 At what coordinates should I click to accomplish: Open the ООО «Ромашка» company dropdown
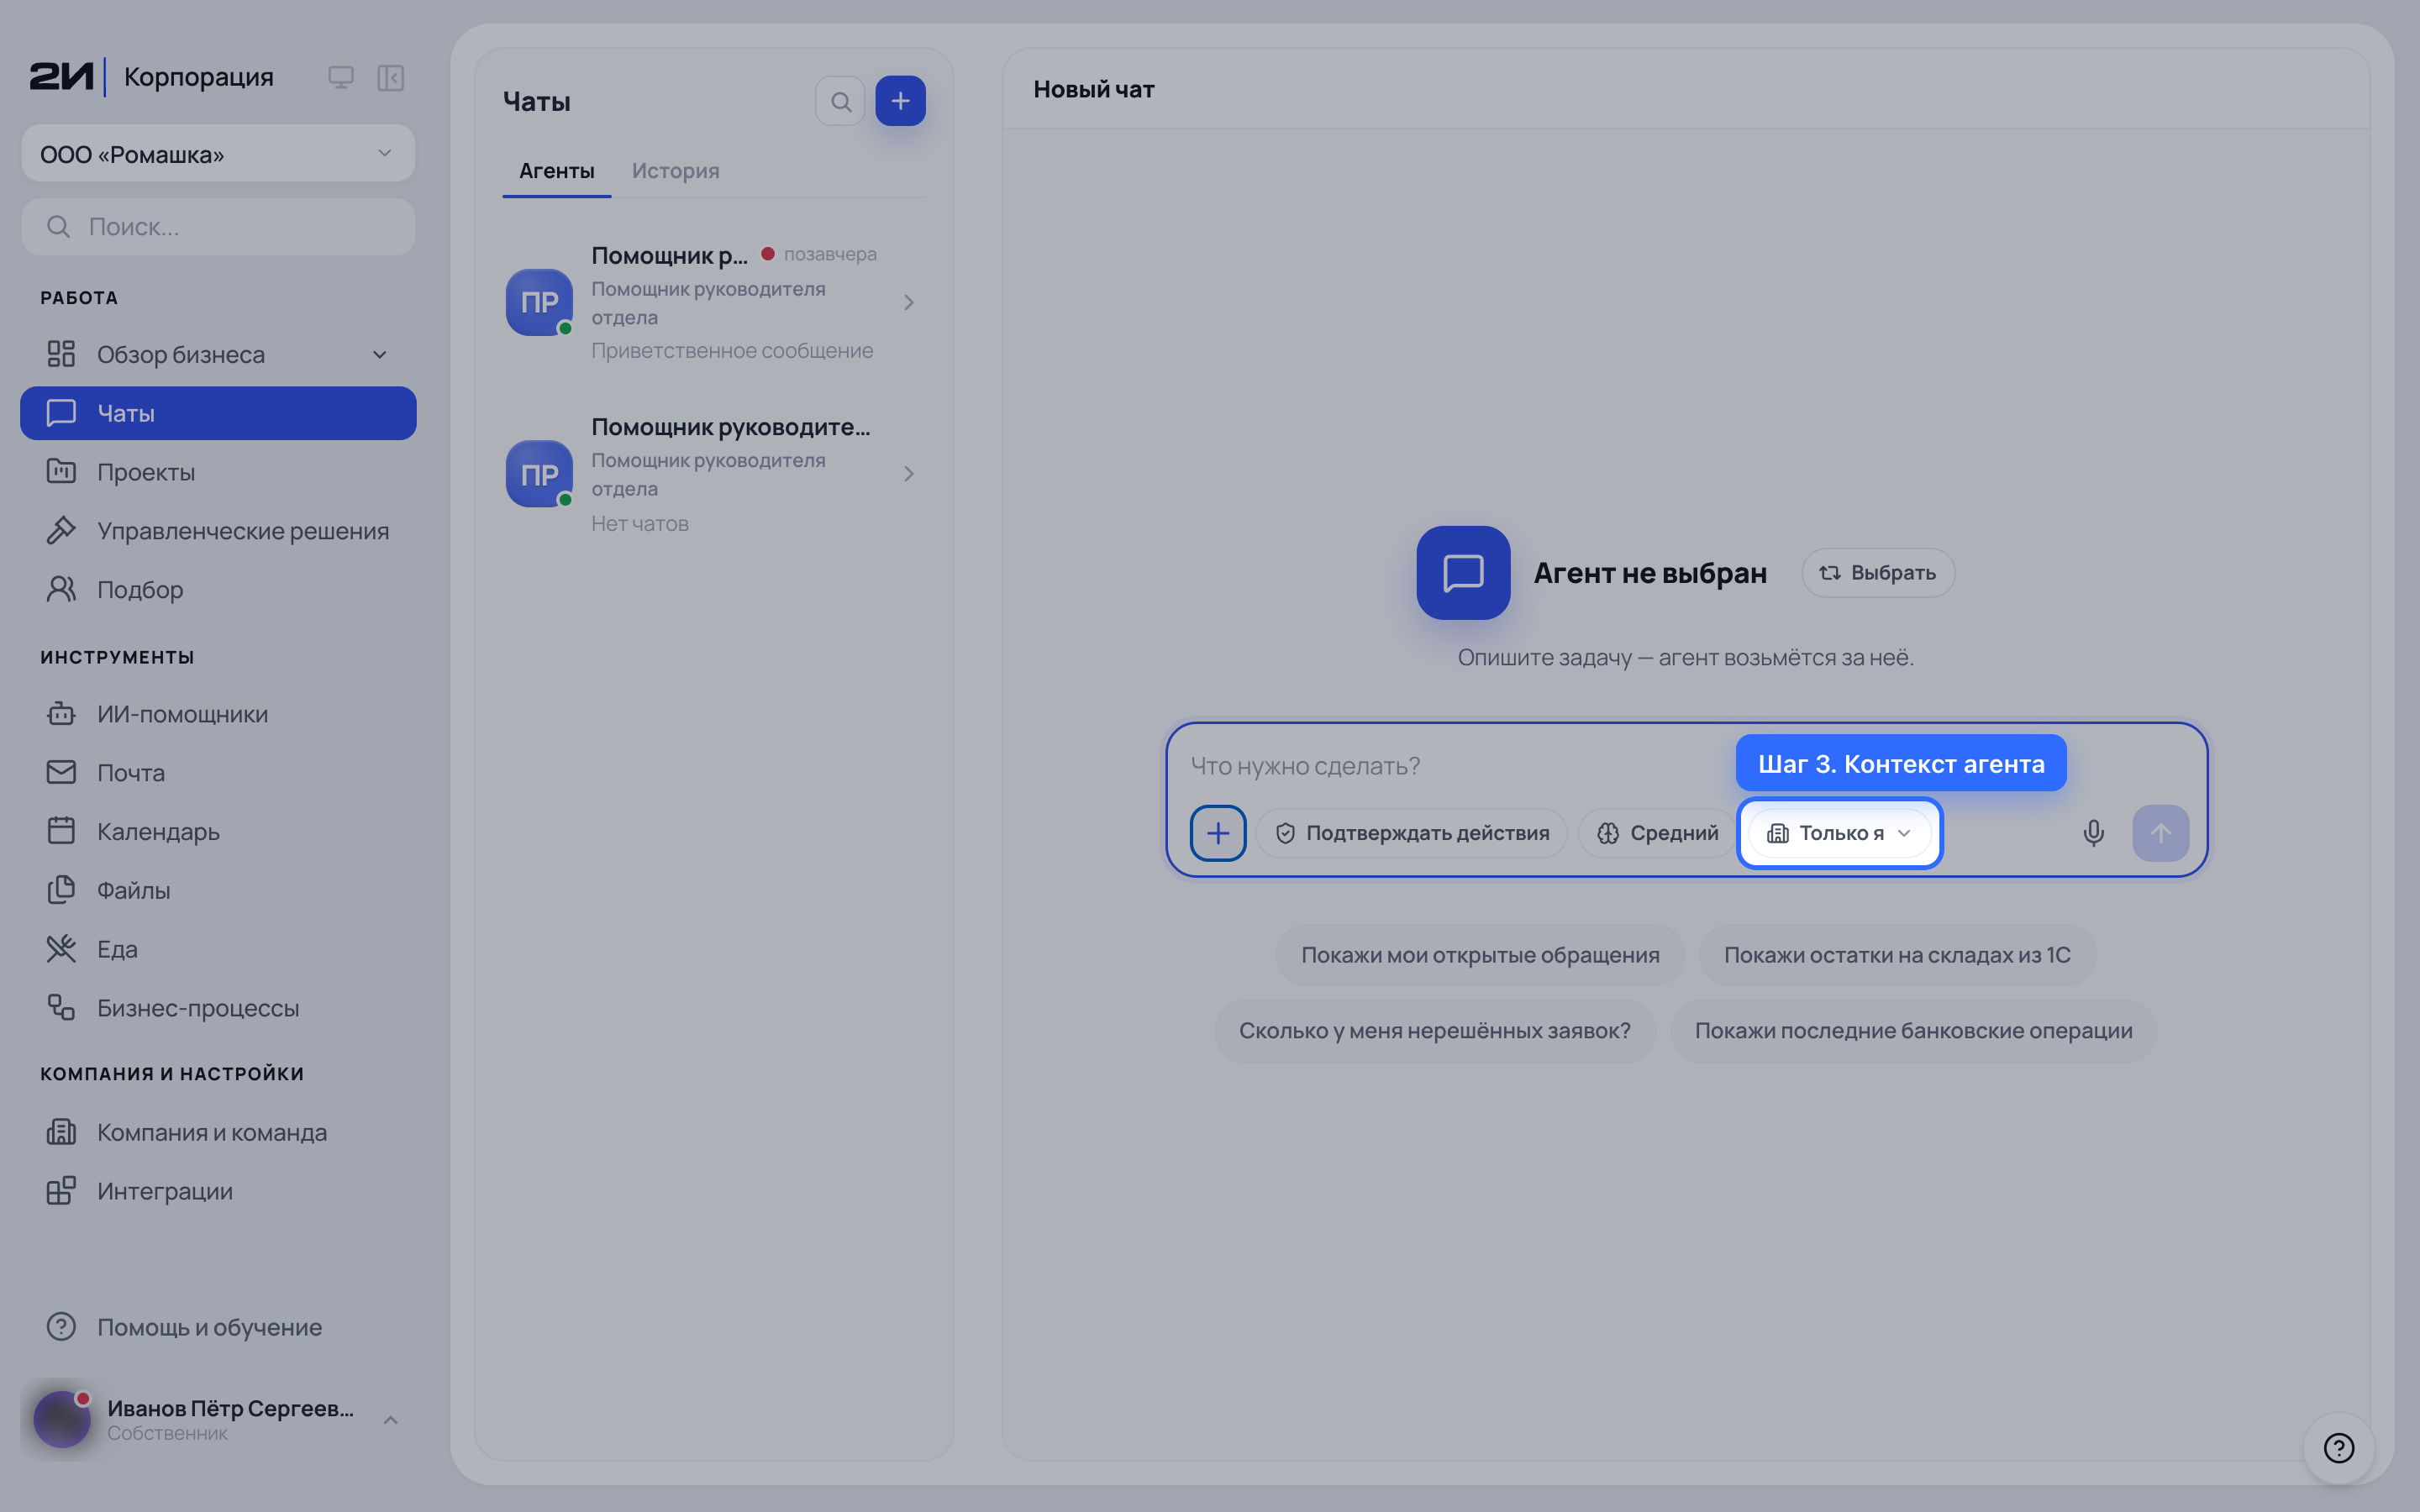point(218,153)
